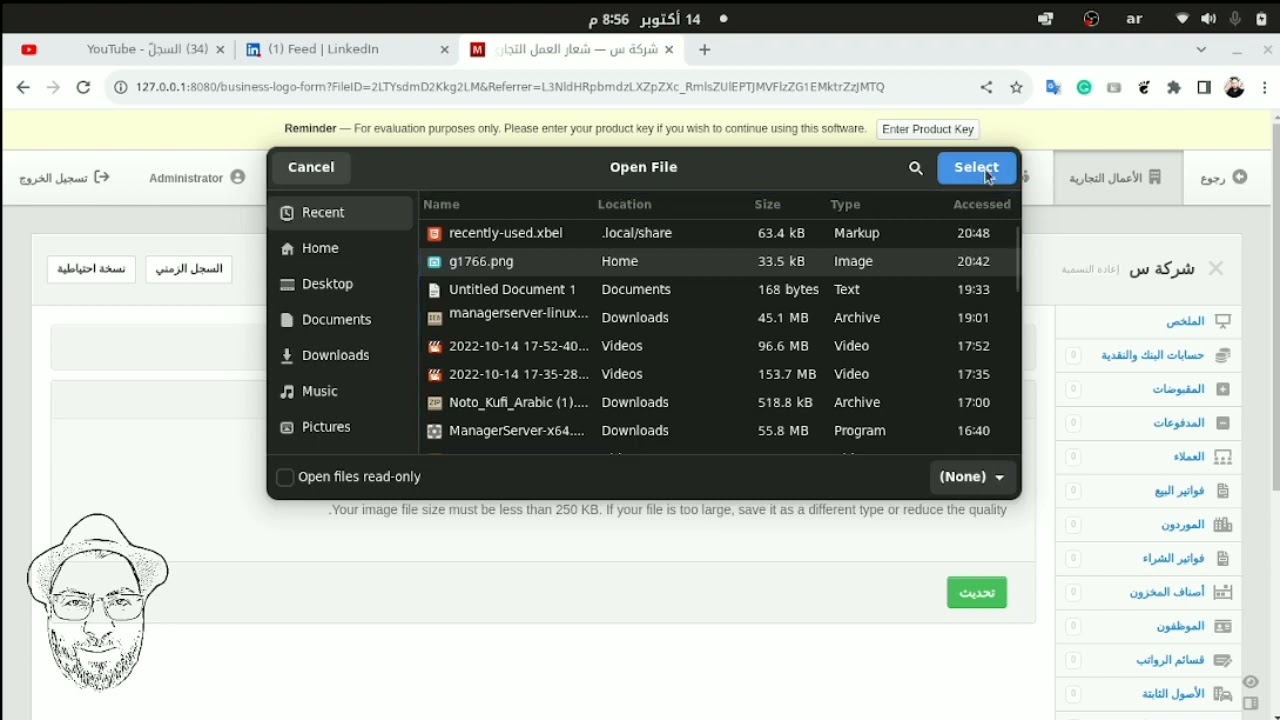
Task: Select Untitled Document 1 file
Action: tap(717, 289)
